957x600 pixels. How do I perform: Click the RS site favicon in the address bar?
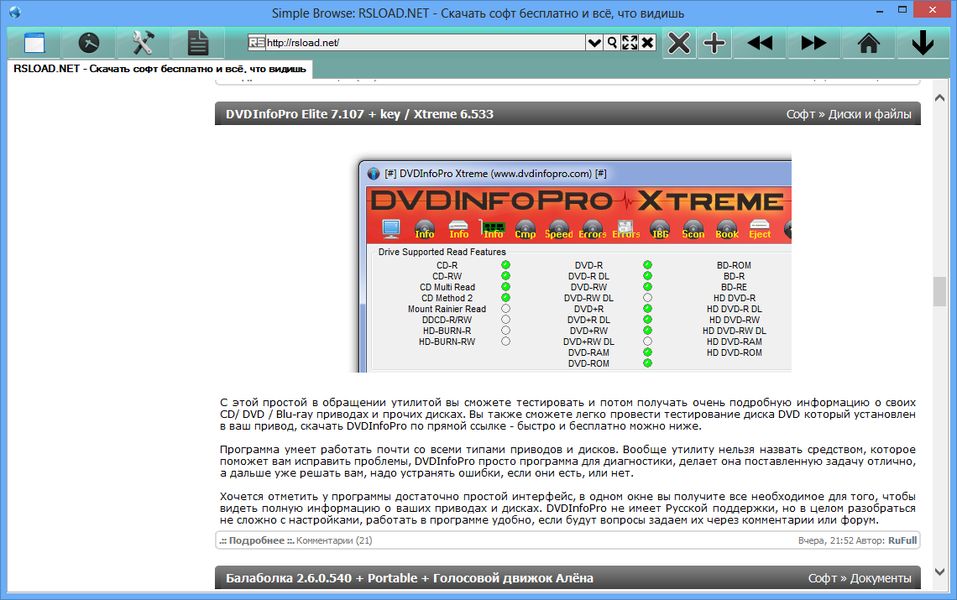tap(256, 42)
